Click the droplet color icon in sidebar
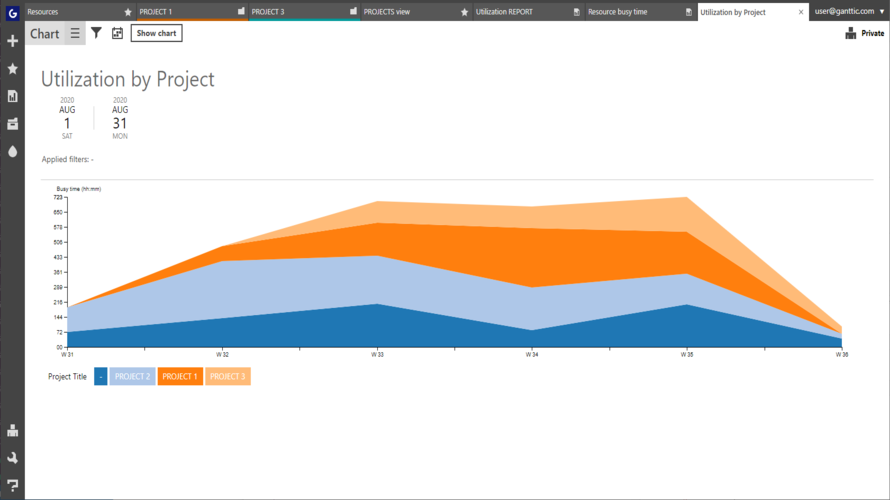 (12, 152)
